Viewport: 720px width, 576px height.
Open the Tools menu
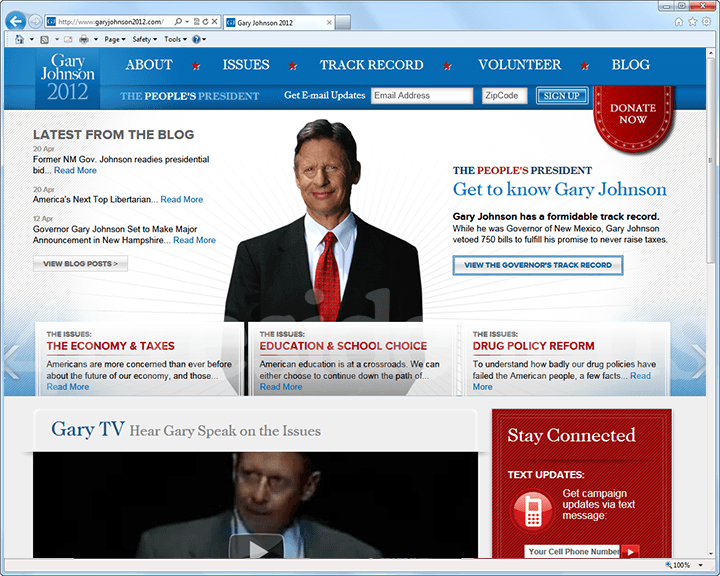click(x=175, y=40)
